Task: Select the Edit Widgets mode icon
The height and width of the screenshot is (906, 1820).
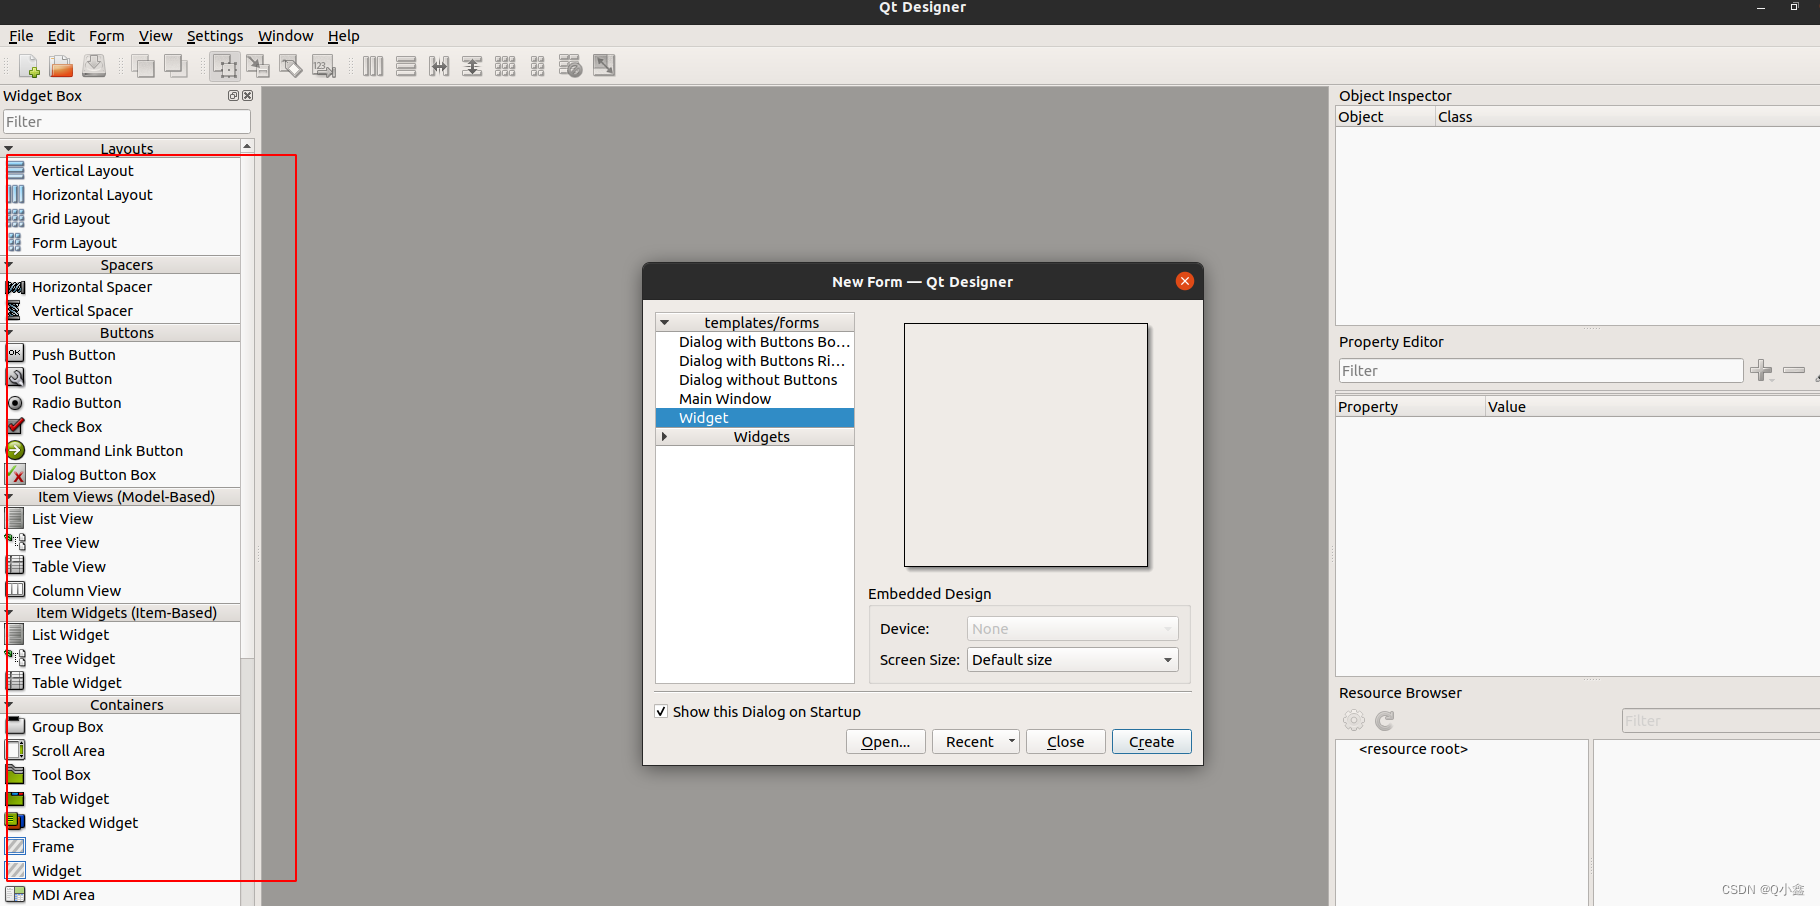Action: [x=225, y=66]
